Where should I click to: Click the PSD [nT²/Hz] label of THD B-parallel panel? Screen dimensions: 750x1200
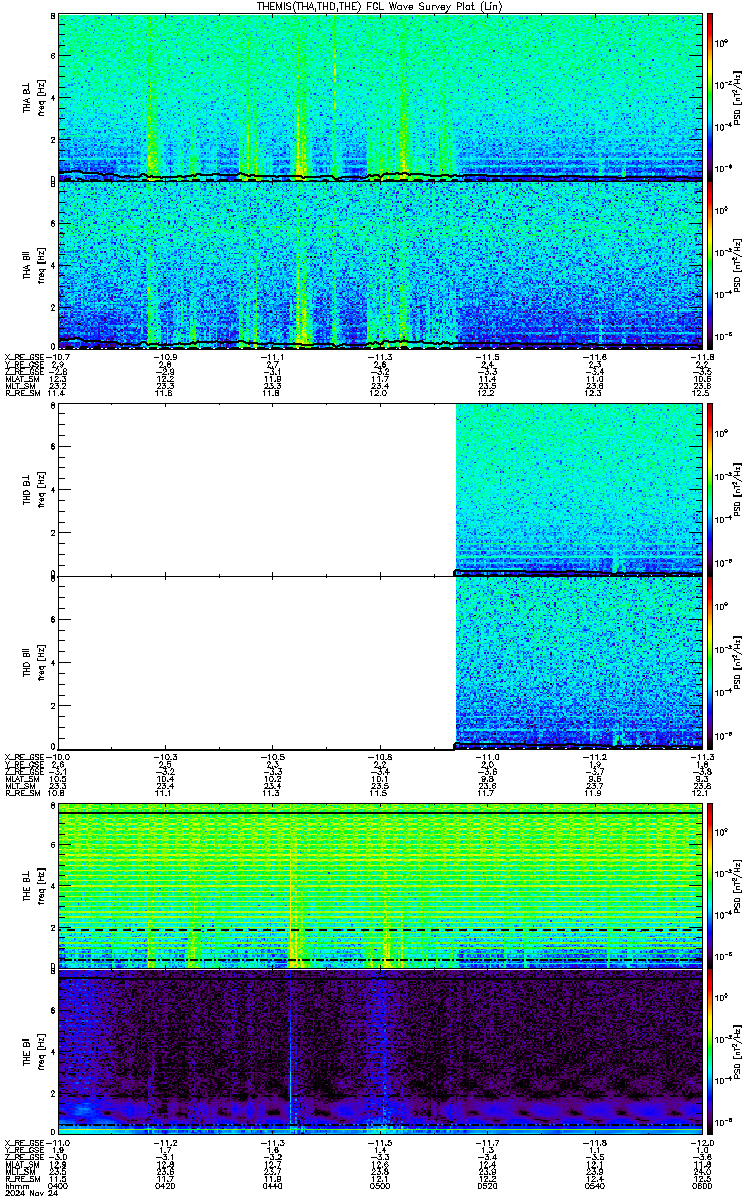pyautogui.click(x=738, y=661)
